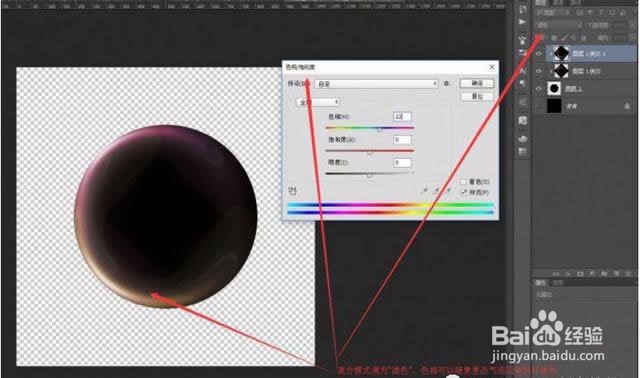Open the Paragraph panel icon
Viewport: 640px width, 378px height.
522,84
